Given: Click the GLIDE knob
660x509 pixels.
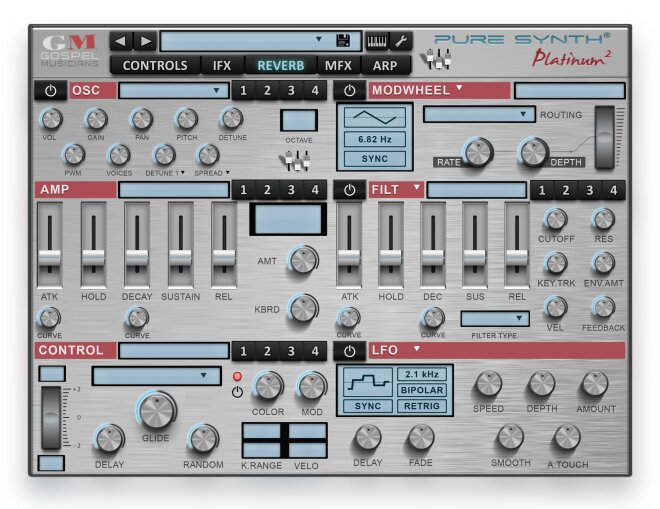Looking at the screenshot, I should 156,410.
